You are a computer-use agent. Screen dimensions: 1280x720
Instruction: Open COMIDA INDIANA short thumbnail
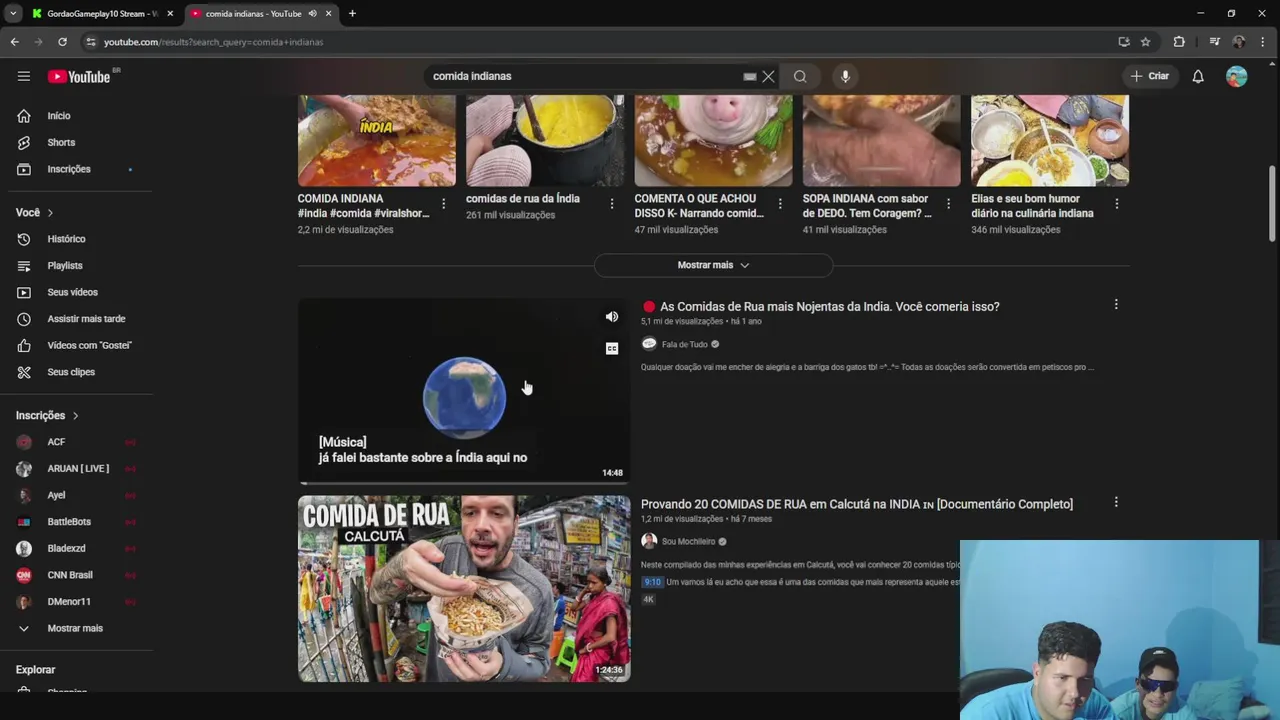376,140
